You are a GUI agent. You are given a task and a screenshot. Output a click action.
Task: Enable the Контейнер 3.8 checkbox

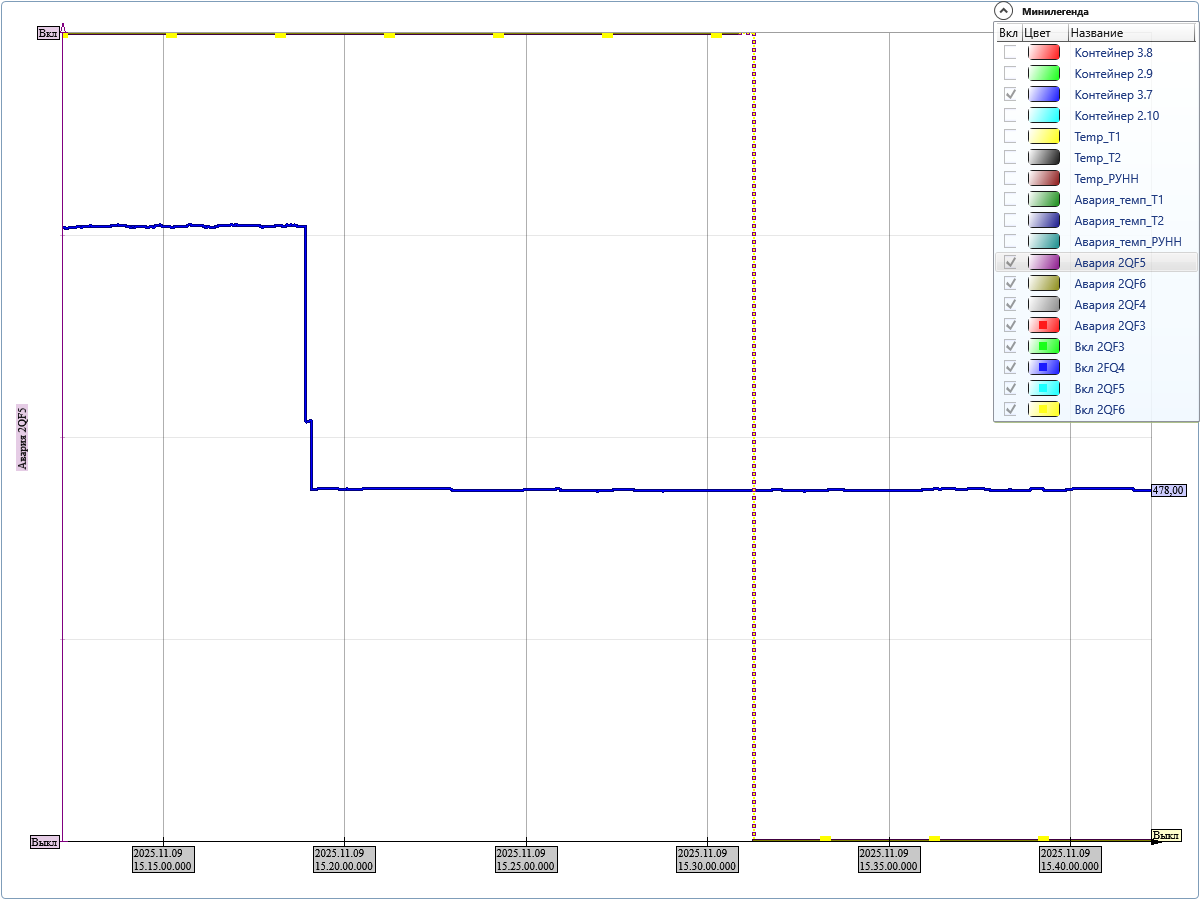coord(1010,52)
